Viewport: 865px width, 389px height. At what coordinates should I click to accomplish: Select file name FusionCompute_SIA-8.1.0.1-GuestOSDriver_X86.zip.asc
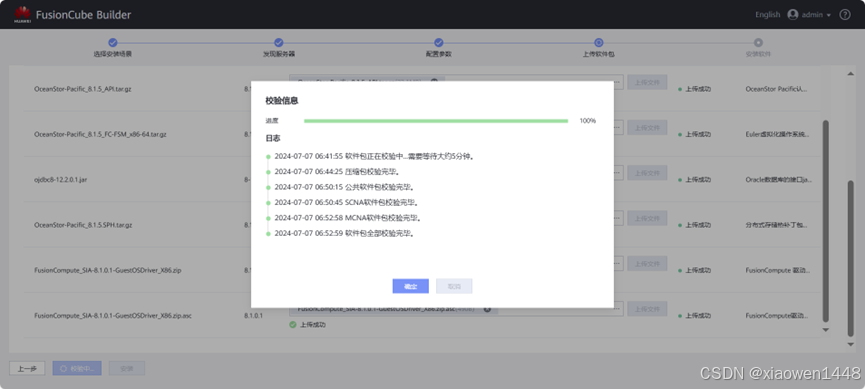[113, 316]
